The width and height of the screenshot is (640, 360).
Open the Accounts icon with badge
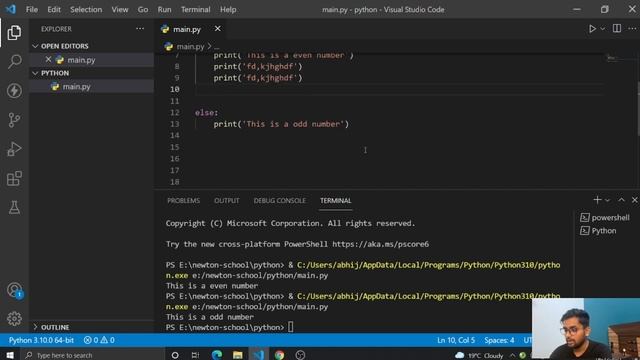click(x=14, y=290)
